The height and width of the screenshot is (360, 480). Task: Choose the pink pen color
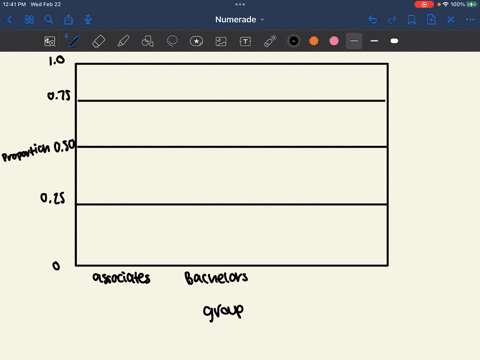(x=334, y=41)
